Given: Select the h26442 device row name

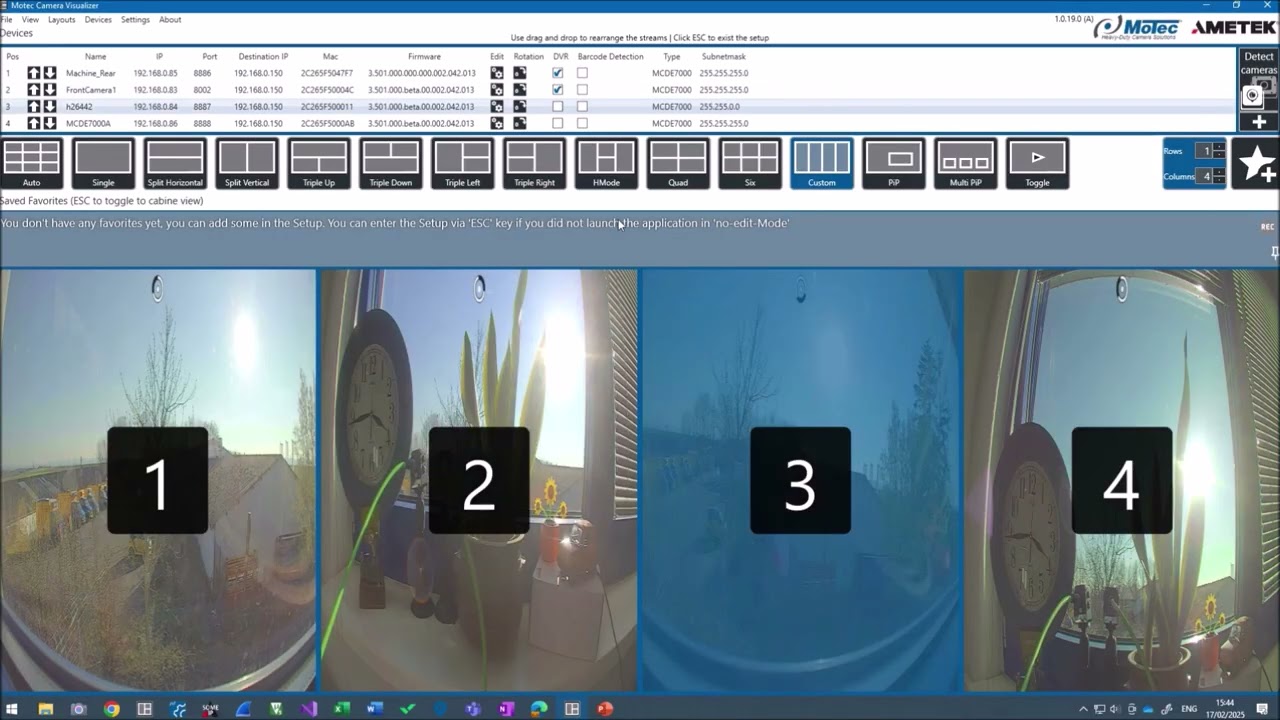Looking at the screenshot, I should (79, 107).
